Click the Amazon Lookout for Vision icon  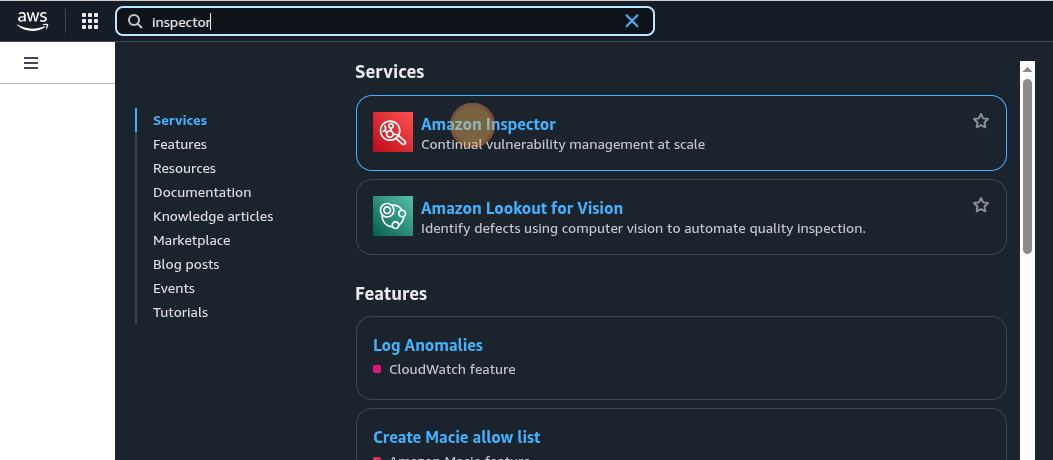click(393, 216)
